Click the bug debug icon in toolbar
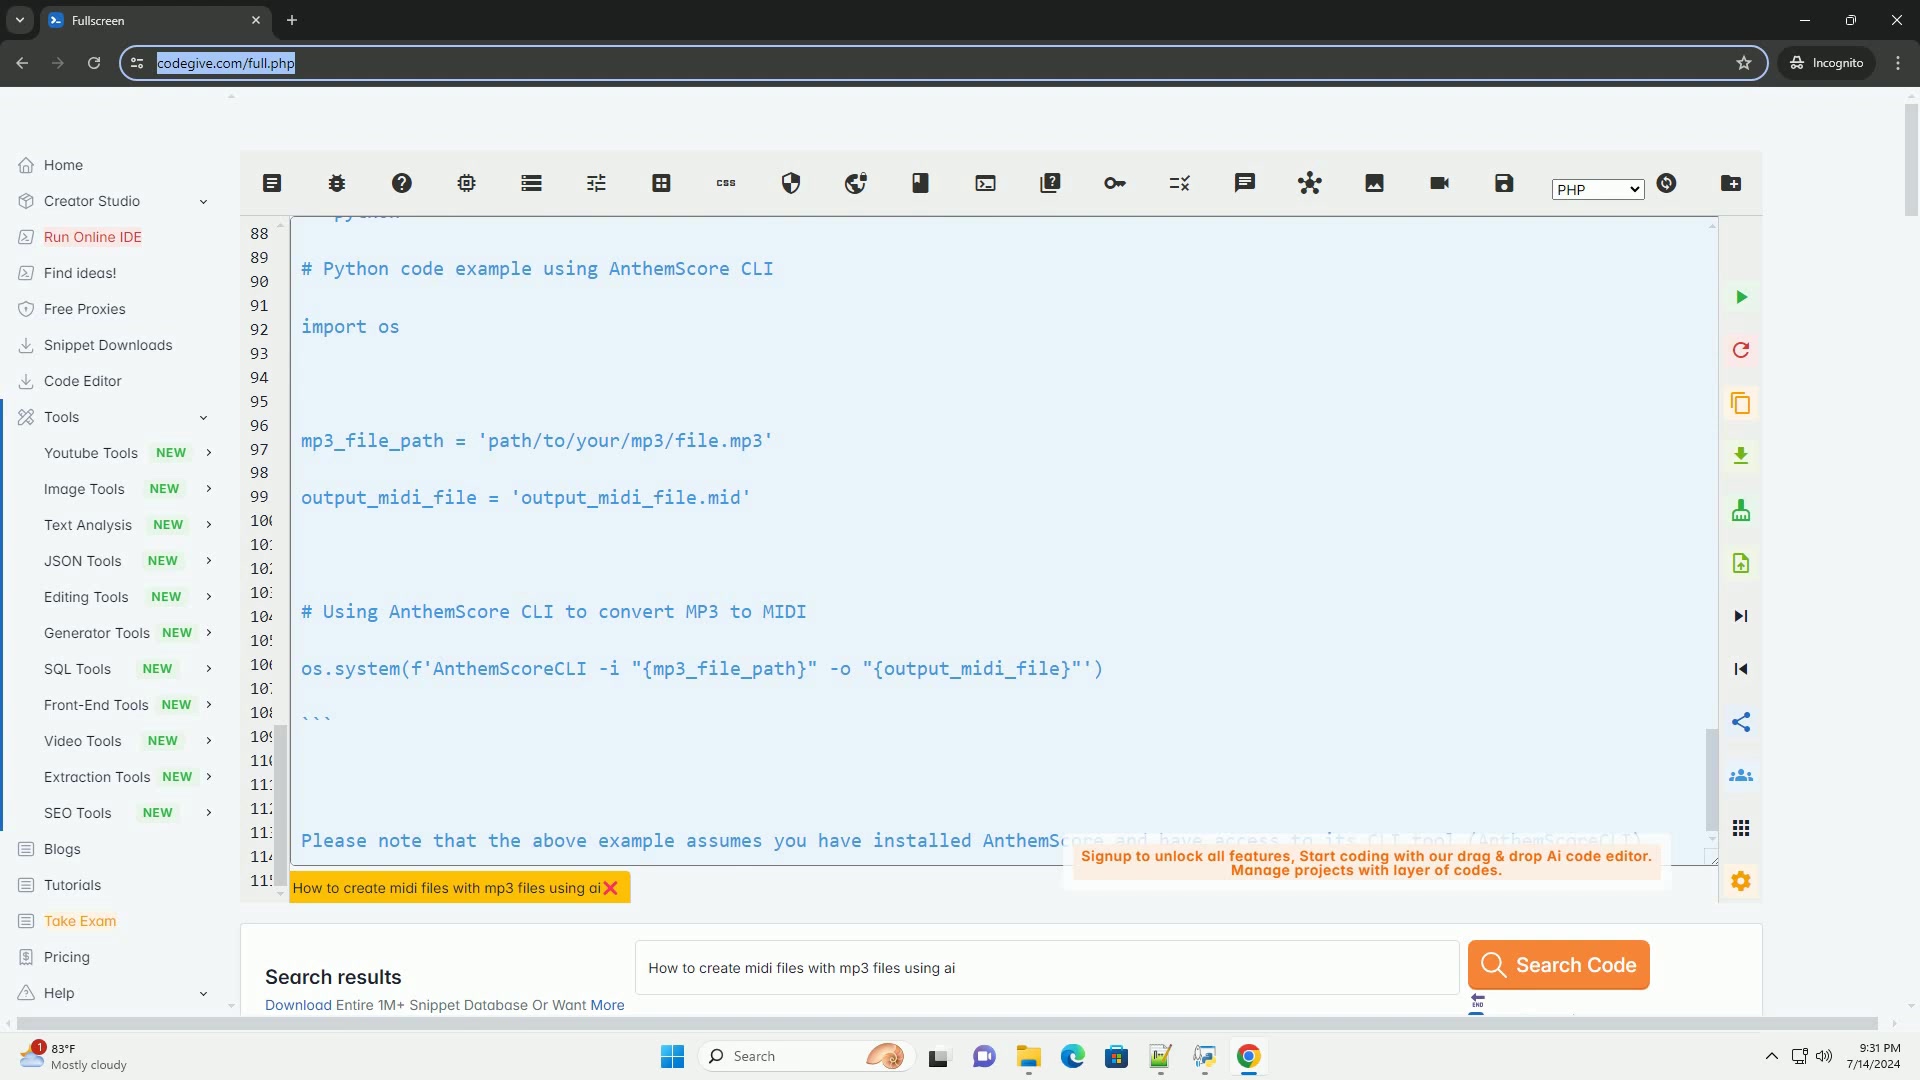The image size is (1920, 1080). tap(337, 183)
